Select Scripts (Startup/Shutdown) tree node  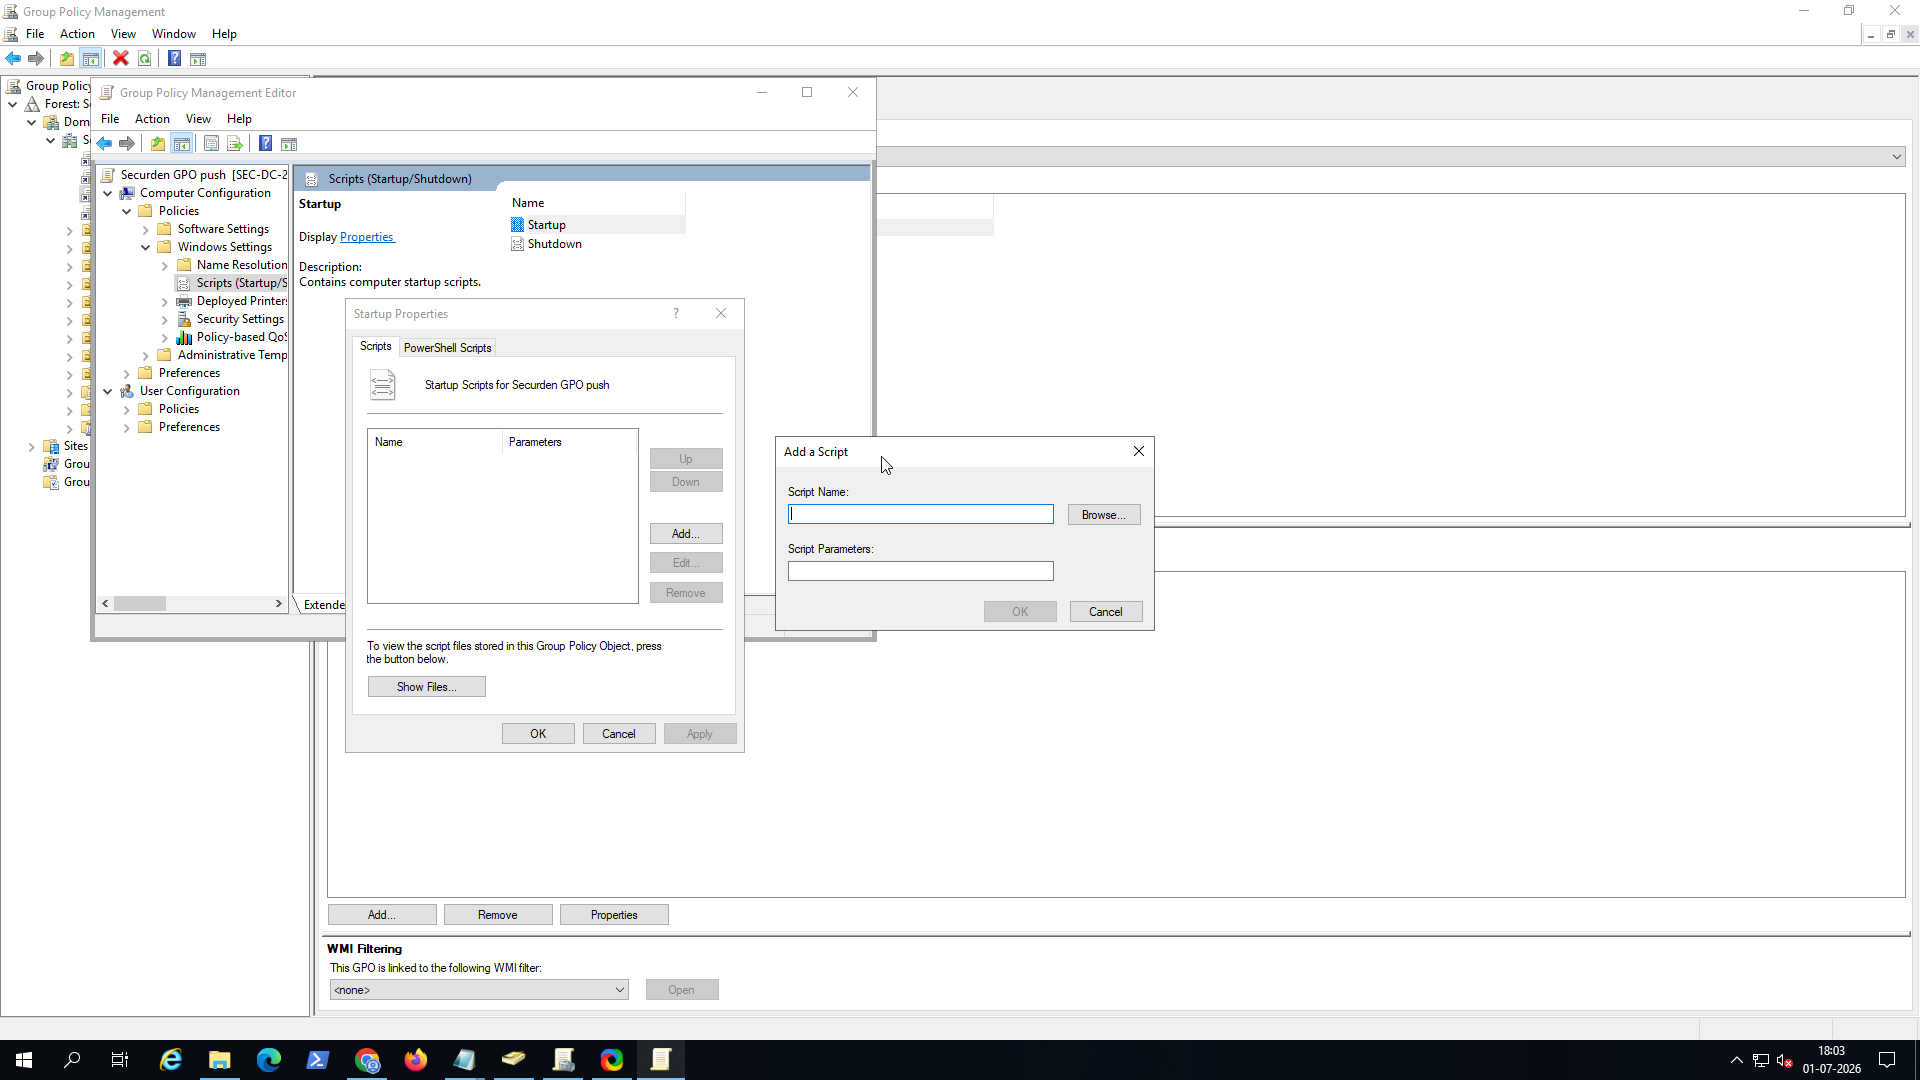coord(232,283)
